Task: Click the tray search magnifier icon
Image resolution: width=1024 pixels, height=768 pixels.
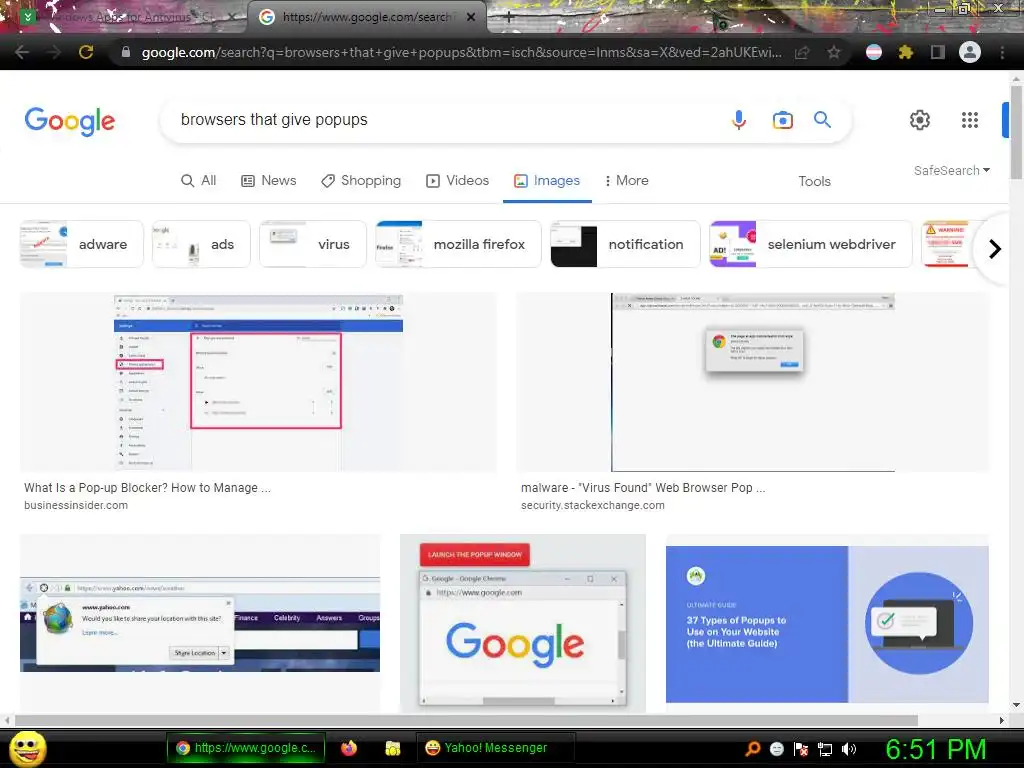Action: [752, 749]
